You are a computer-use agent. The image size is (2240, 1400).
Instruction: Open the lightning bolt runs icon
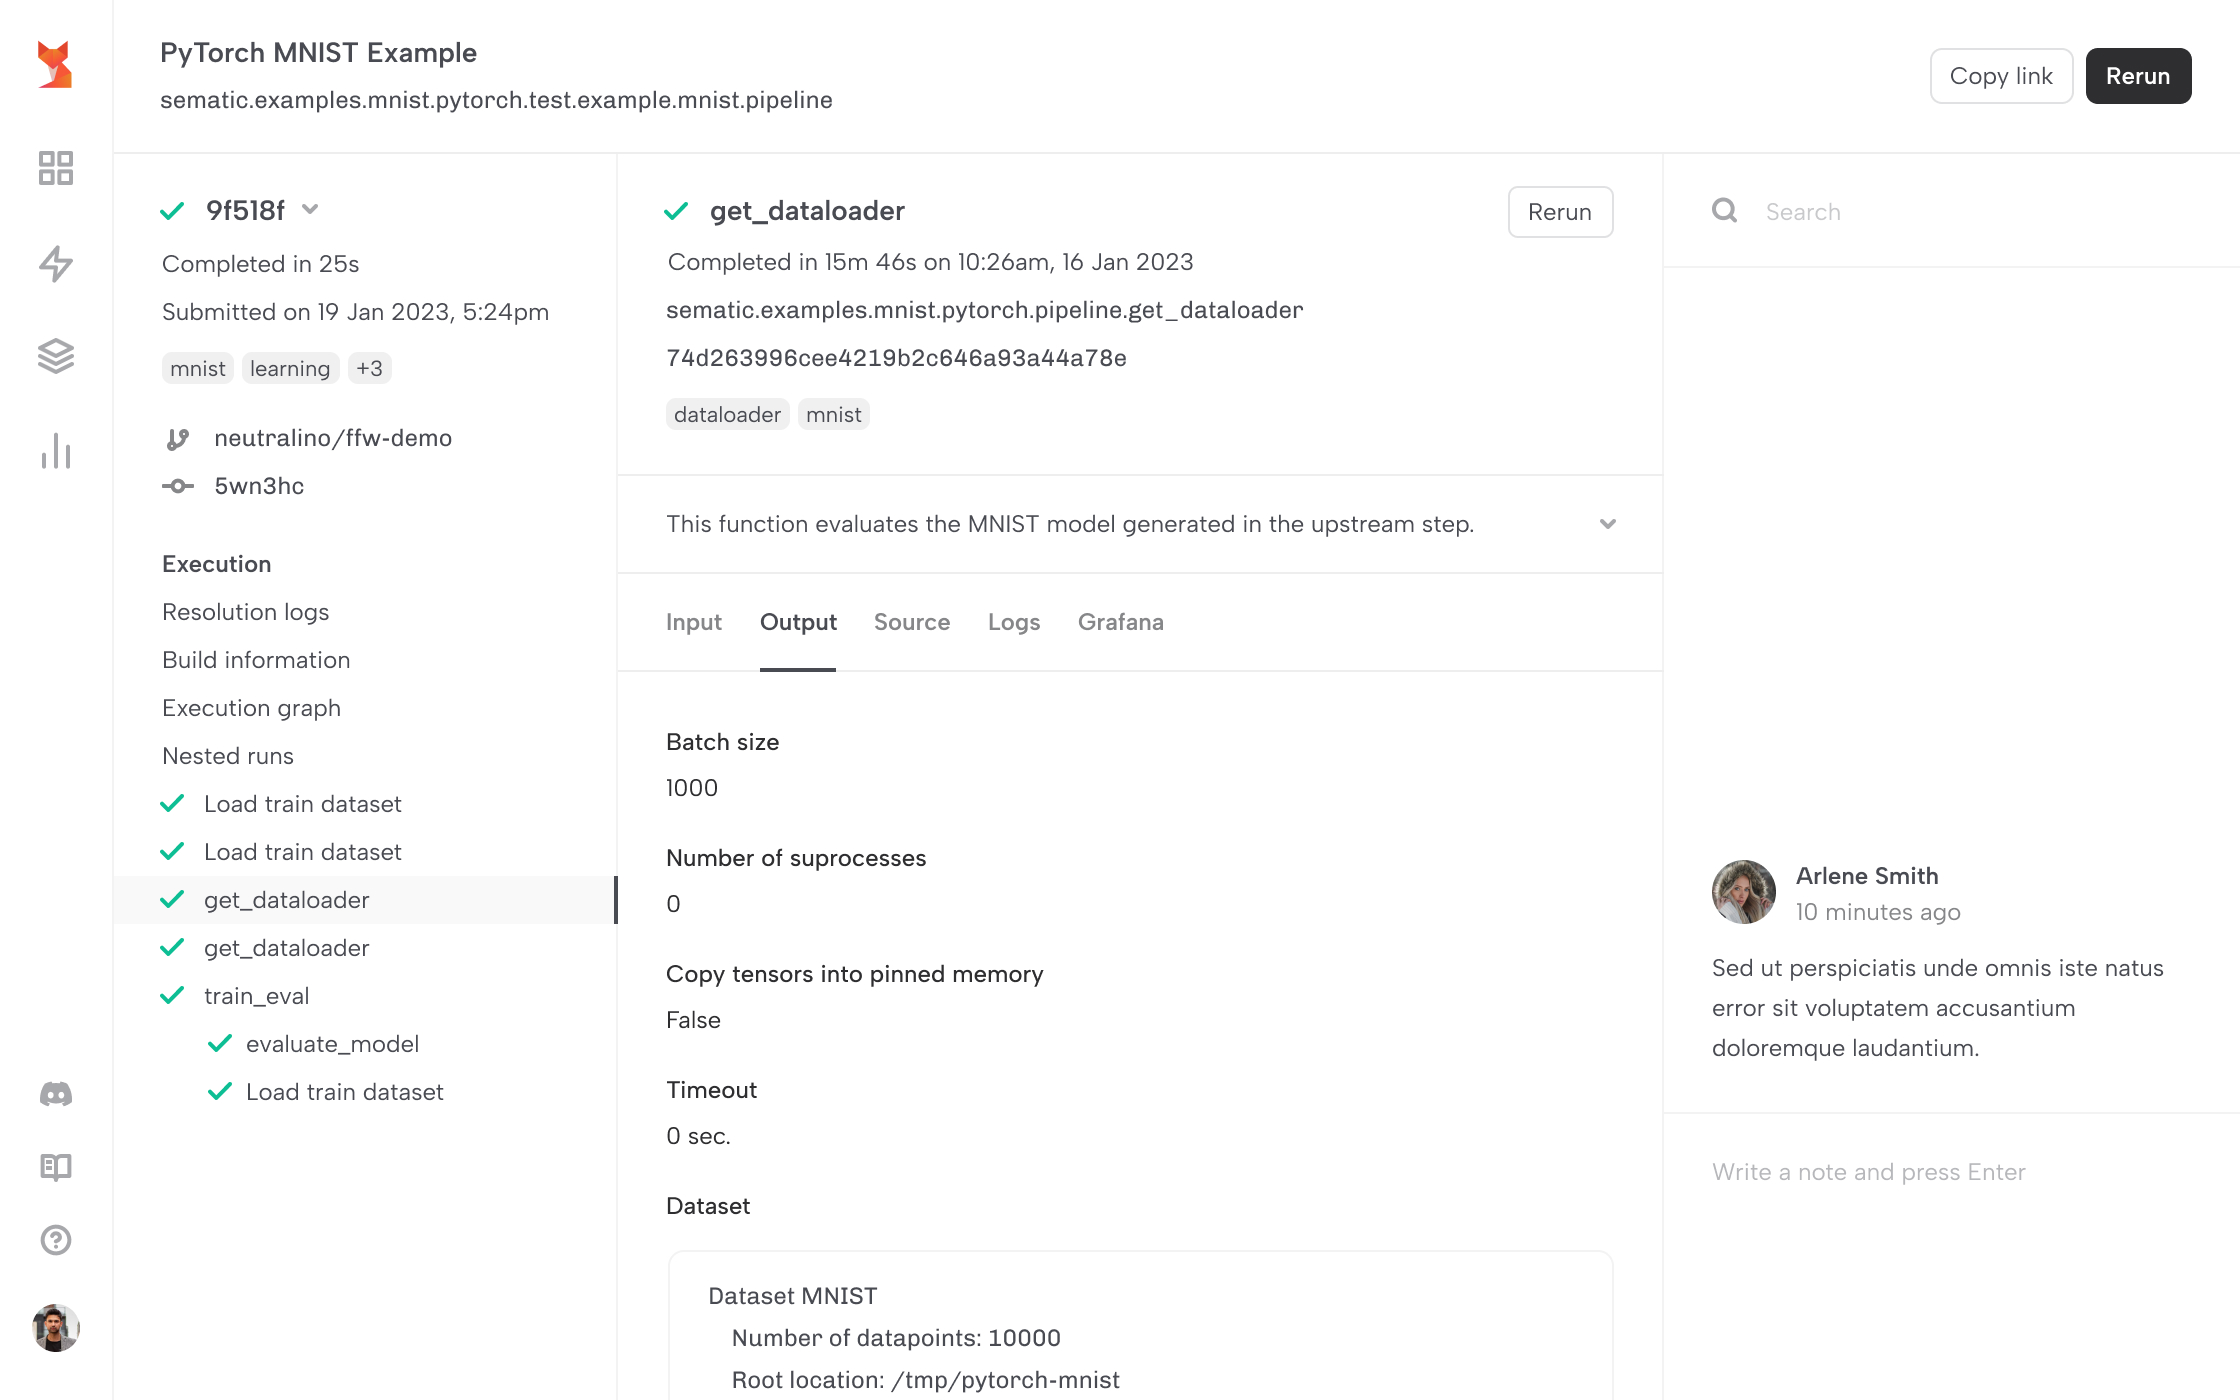point(56,263)
